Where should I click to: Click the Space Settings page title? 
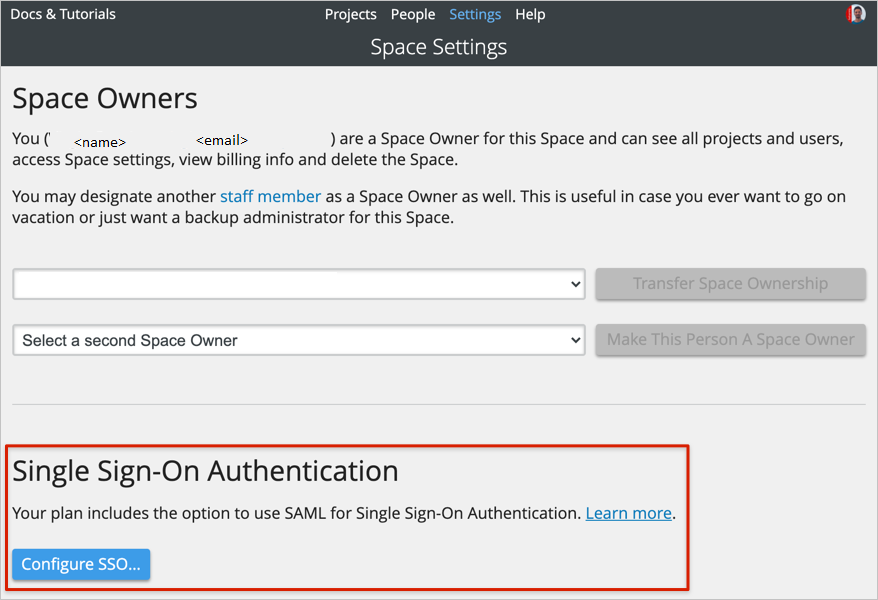[x=438, y=46]
